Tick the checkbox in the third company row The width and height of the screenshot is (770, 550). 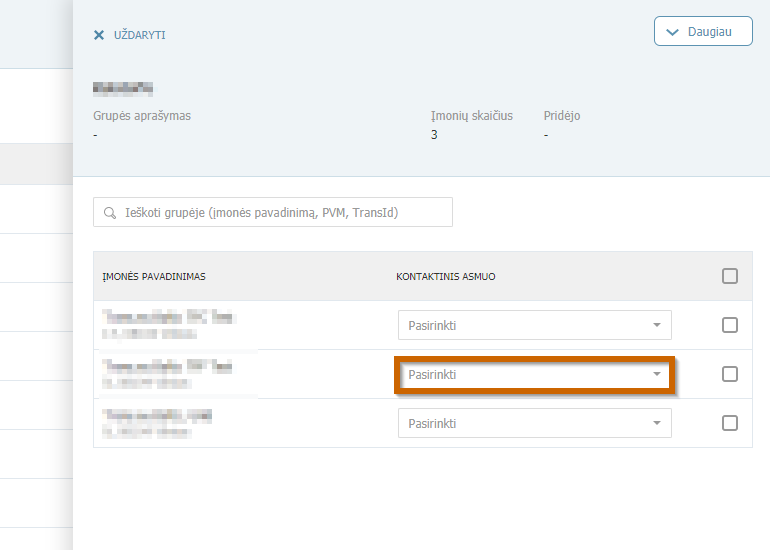pos(730,423)
